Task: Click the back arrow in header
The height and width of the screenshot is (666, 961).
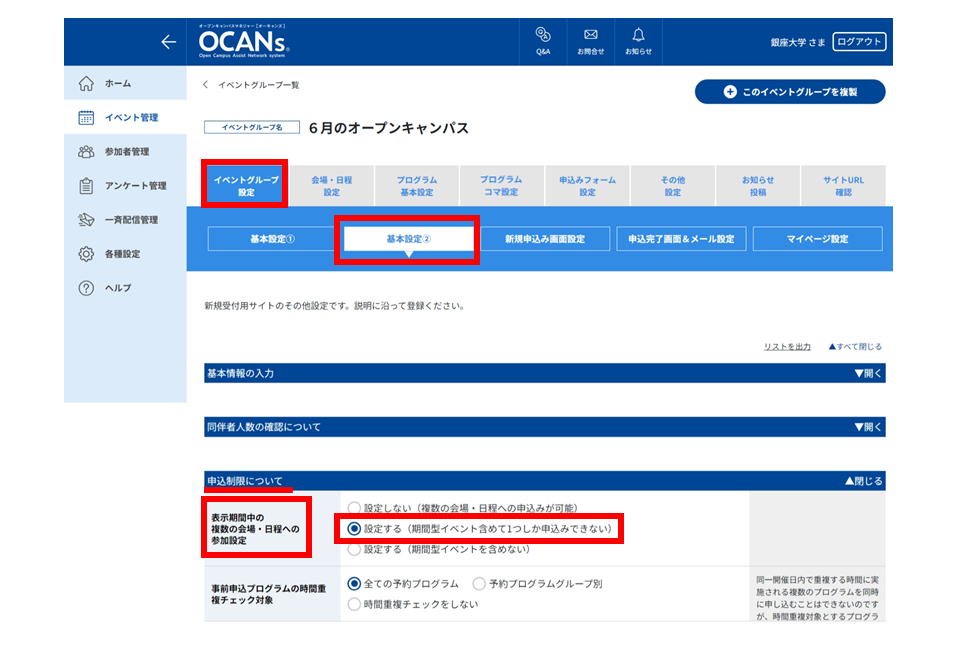Action: click(x=169, y=42)
